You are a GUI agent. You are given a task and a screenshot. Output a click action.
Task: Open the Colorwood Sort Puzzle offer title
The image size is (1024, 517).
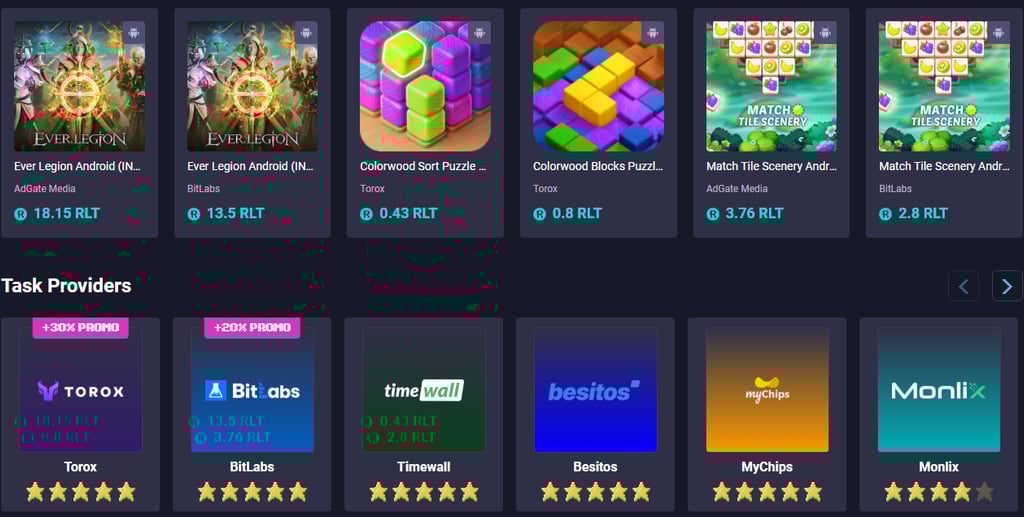(x=423, y=166)
